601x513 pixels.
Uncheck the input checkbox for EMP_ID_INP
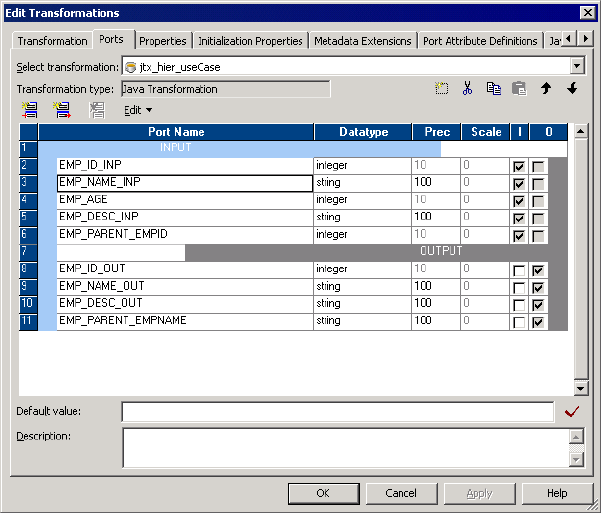pyautogui.click(x=518, y=166)
